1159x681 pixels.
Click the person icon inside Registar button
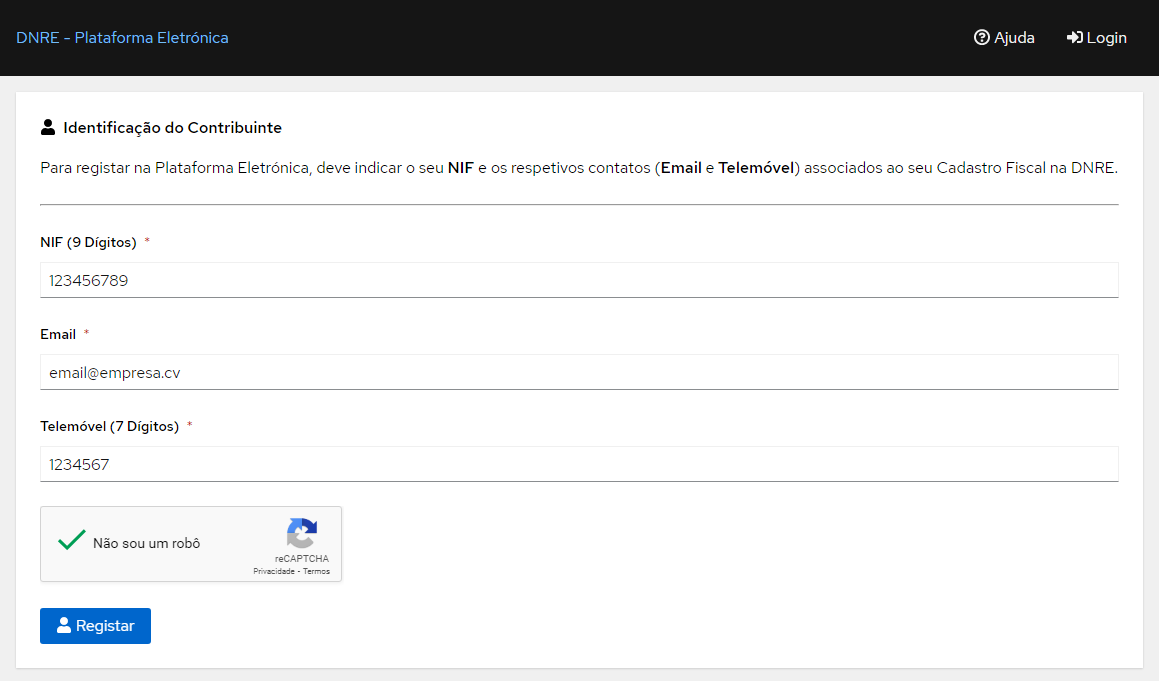64,626
